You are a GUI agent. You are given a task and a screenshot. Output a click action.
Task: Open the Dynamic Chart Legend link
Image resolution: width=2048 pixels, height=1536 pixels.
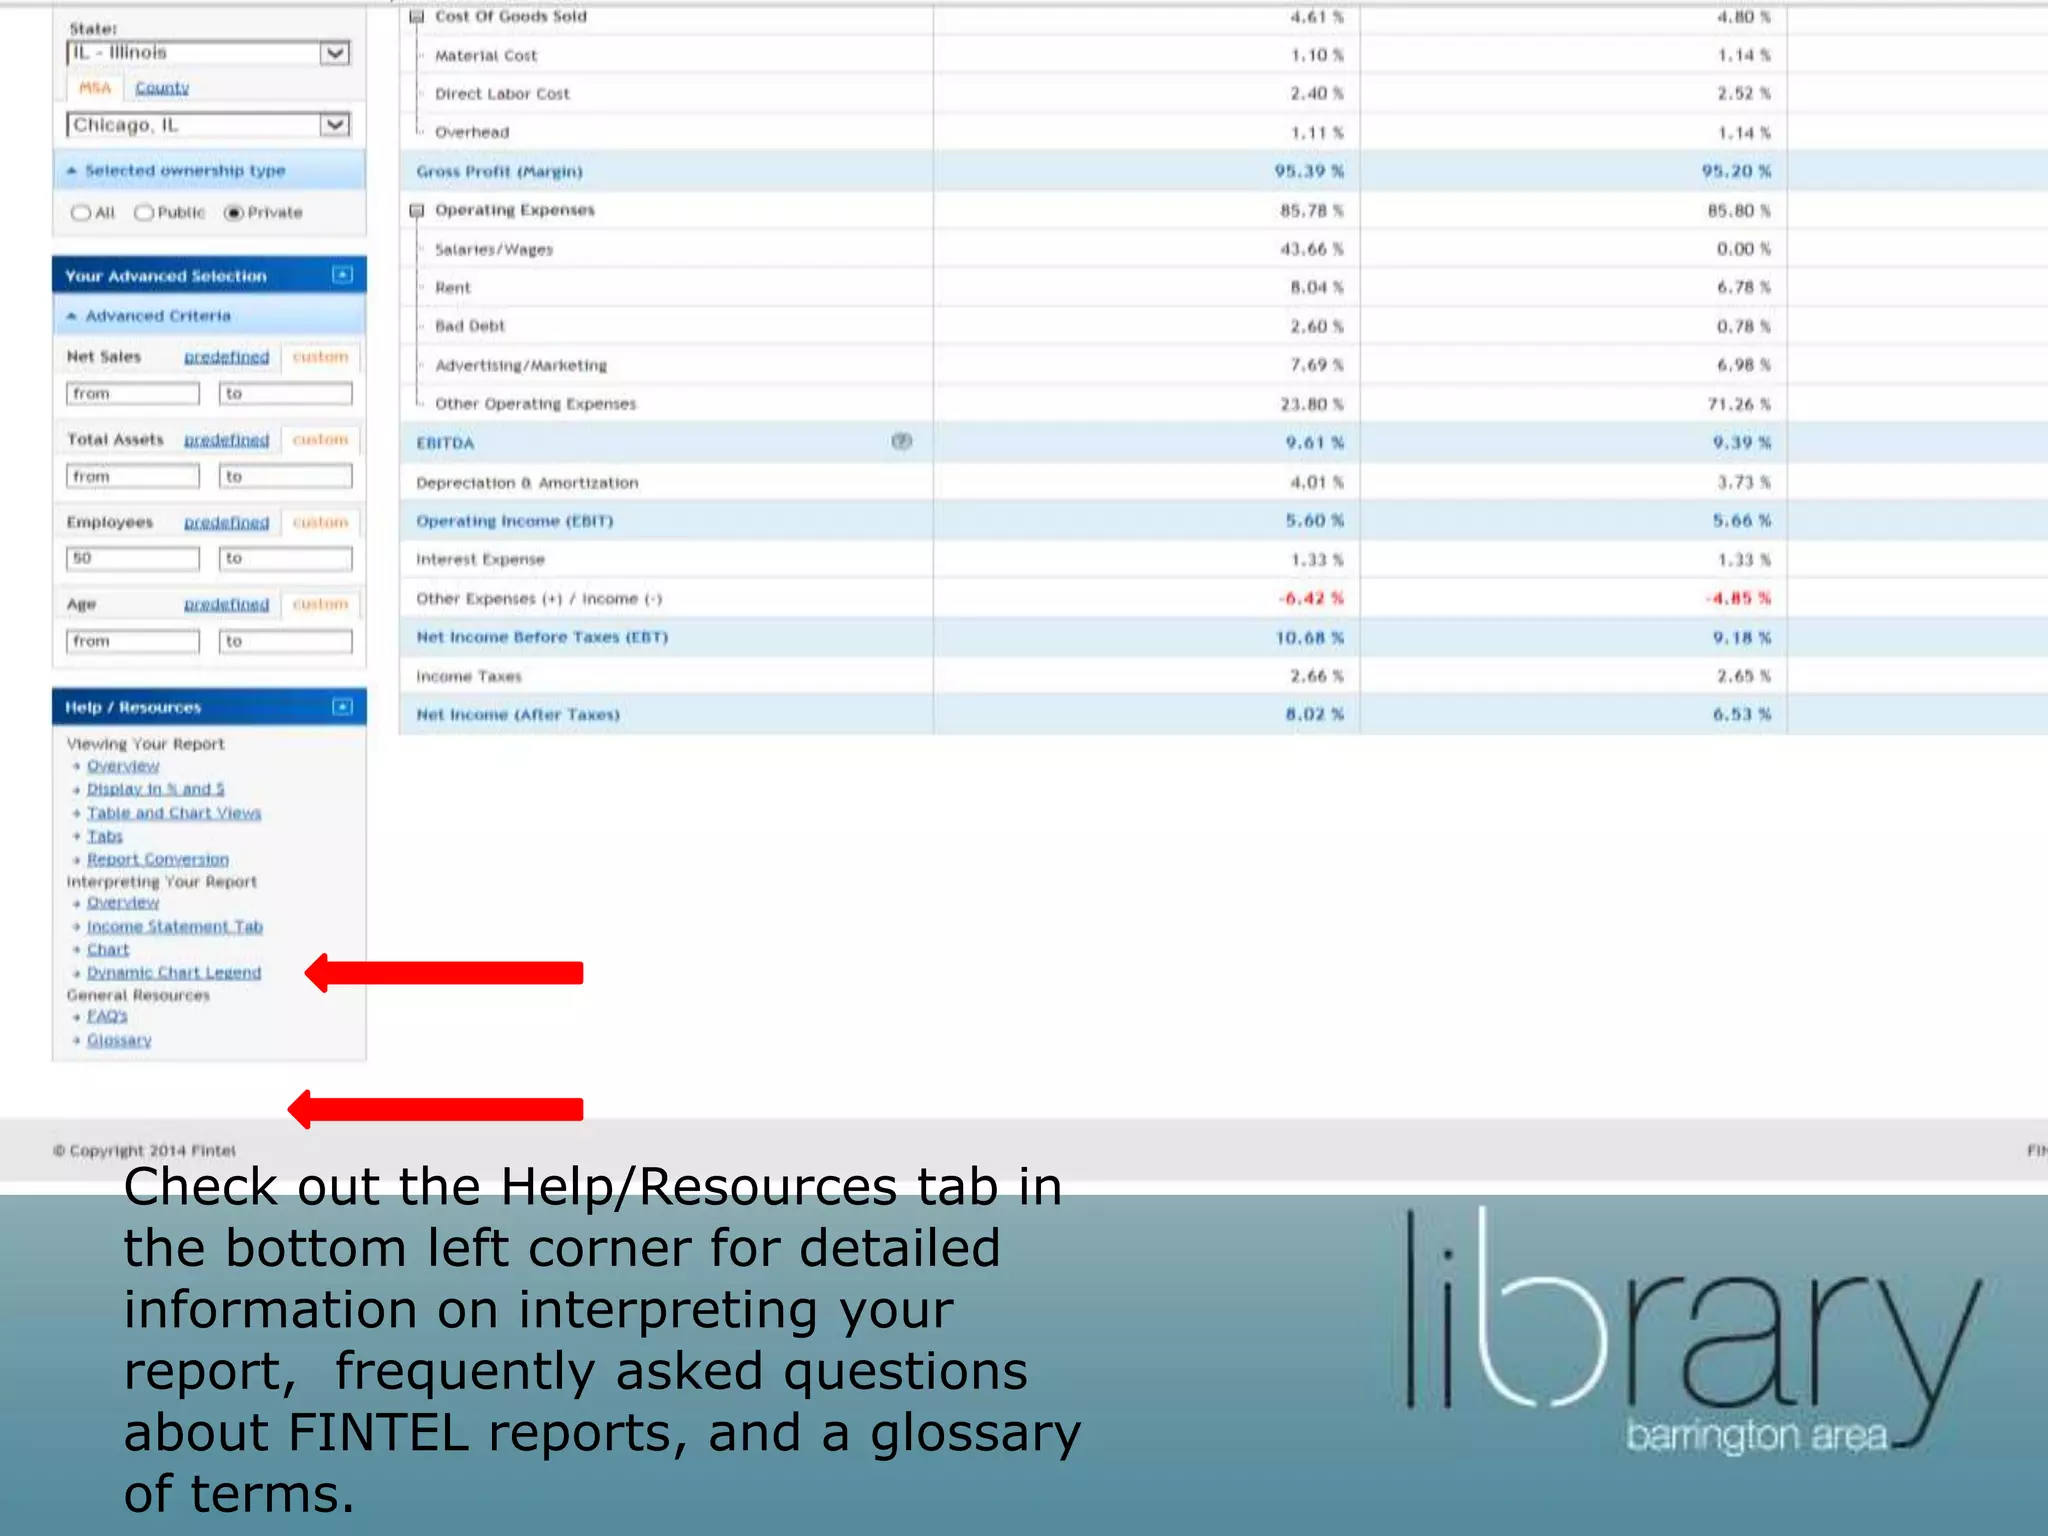(x=173, y=973)
